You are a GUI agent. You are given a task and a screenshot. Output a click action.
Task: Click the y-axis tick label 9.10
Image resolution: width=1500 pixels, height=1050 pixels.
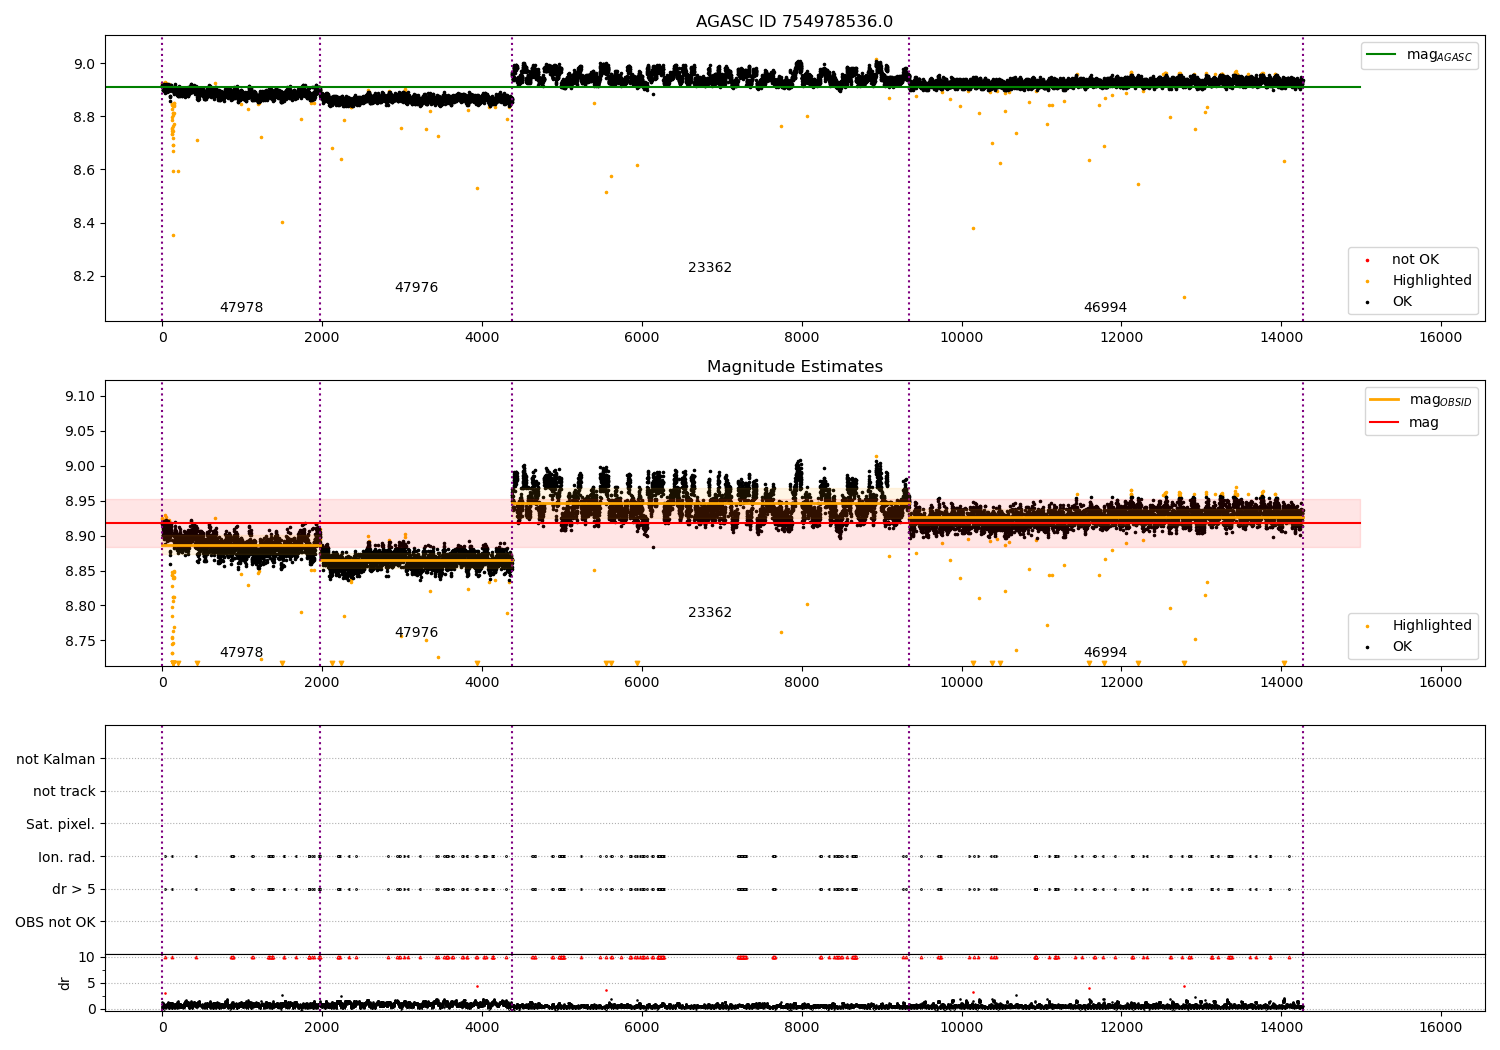pyautogui.click(x=79, y=396)
